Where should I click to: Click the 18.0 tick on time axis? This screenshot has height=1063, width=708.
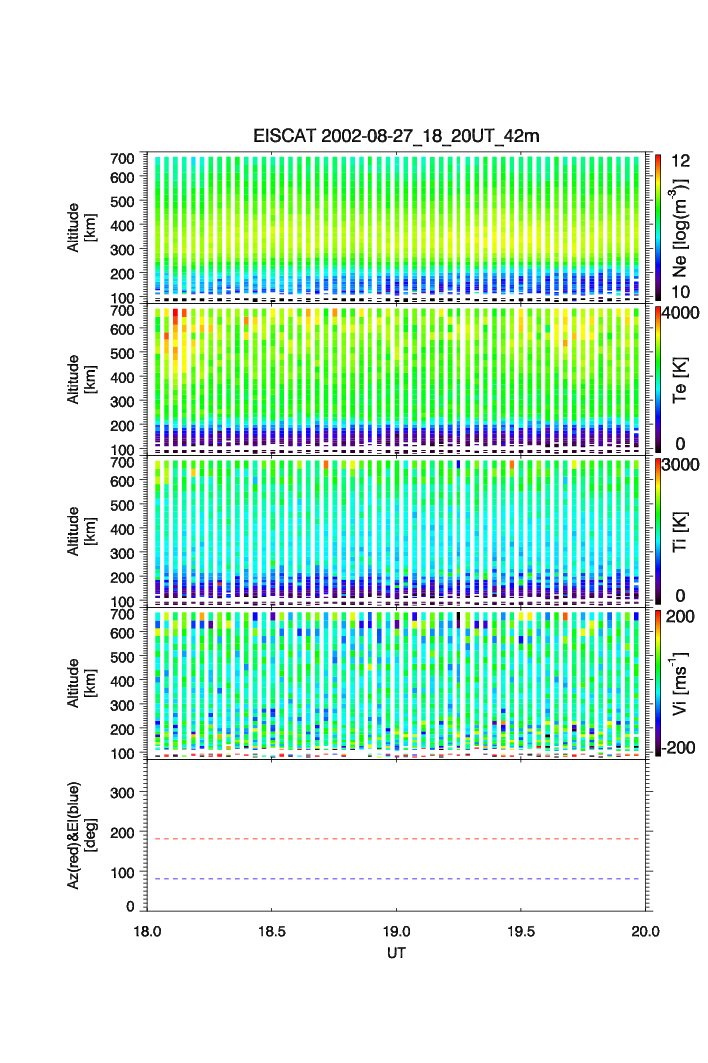(148, 931)
